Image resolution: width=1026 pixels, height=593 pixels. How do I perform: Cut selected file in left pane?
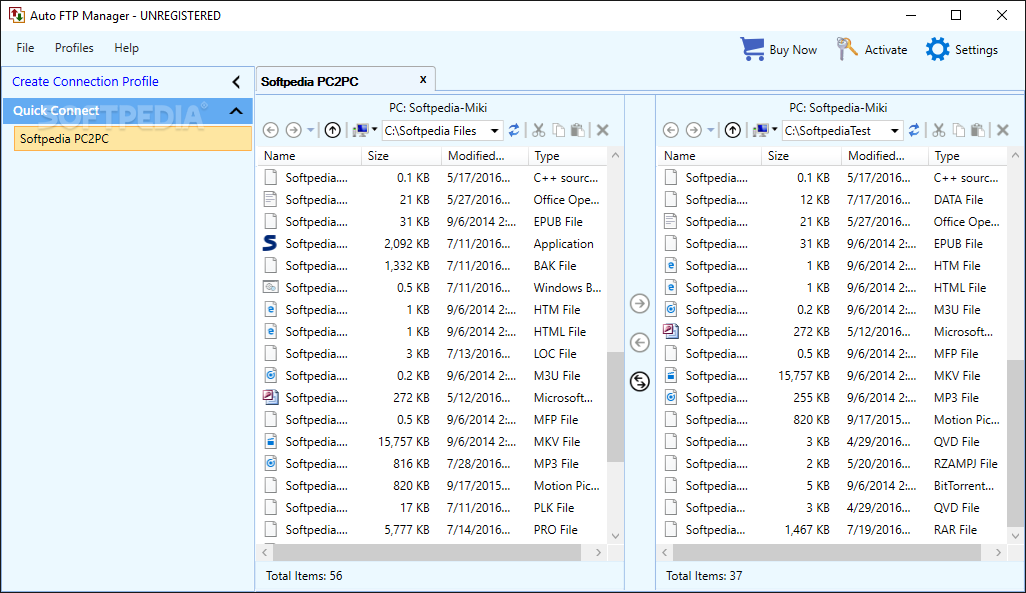point(539,130)
